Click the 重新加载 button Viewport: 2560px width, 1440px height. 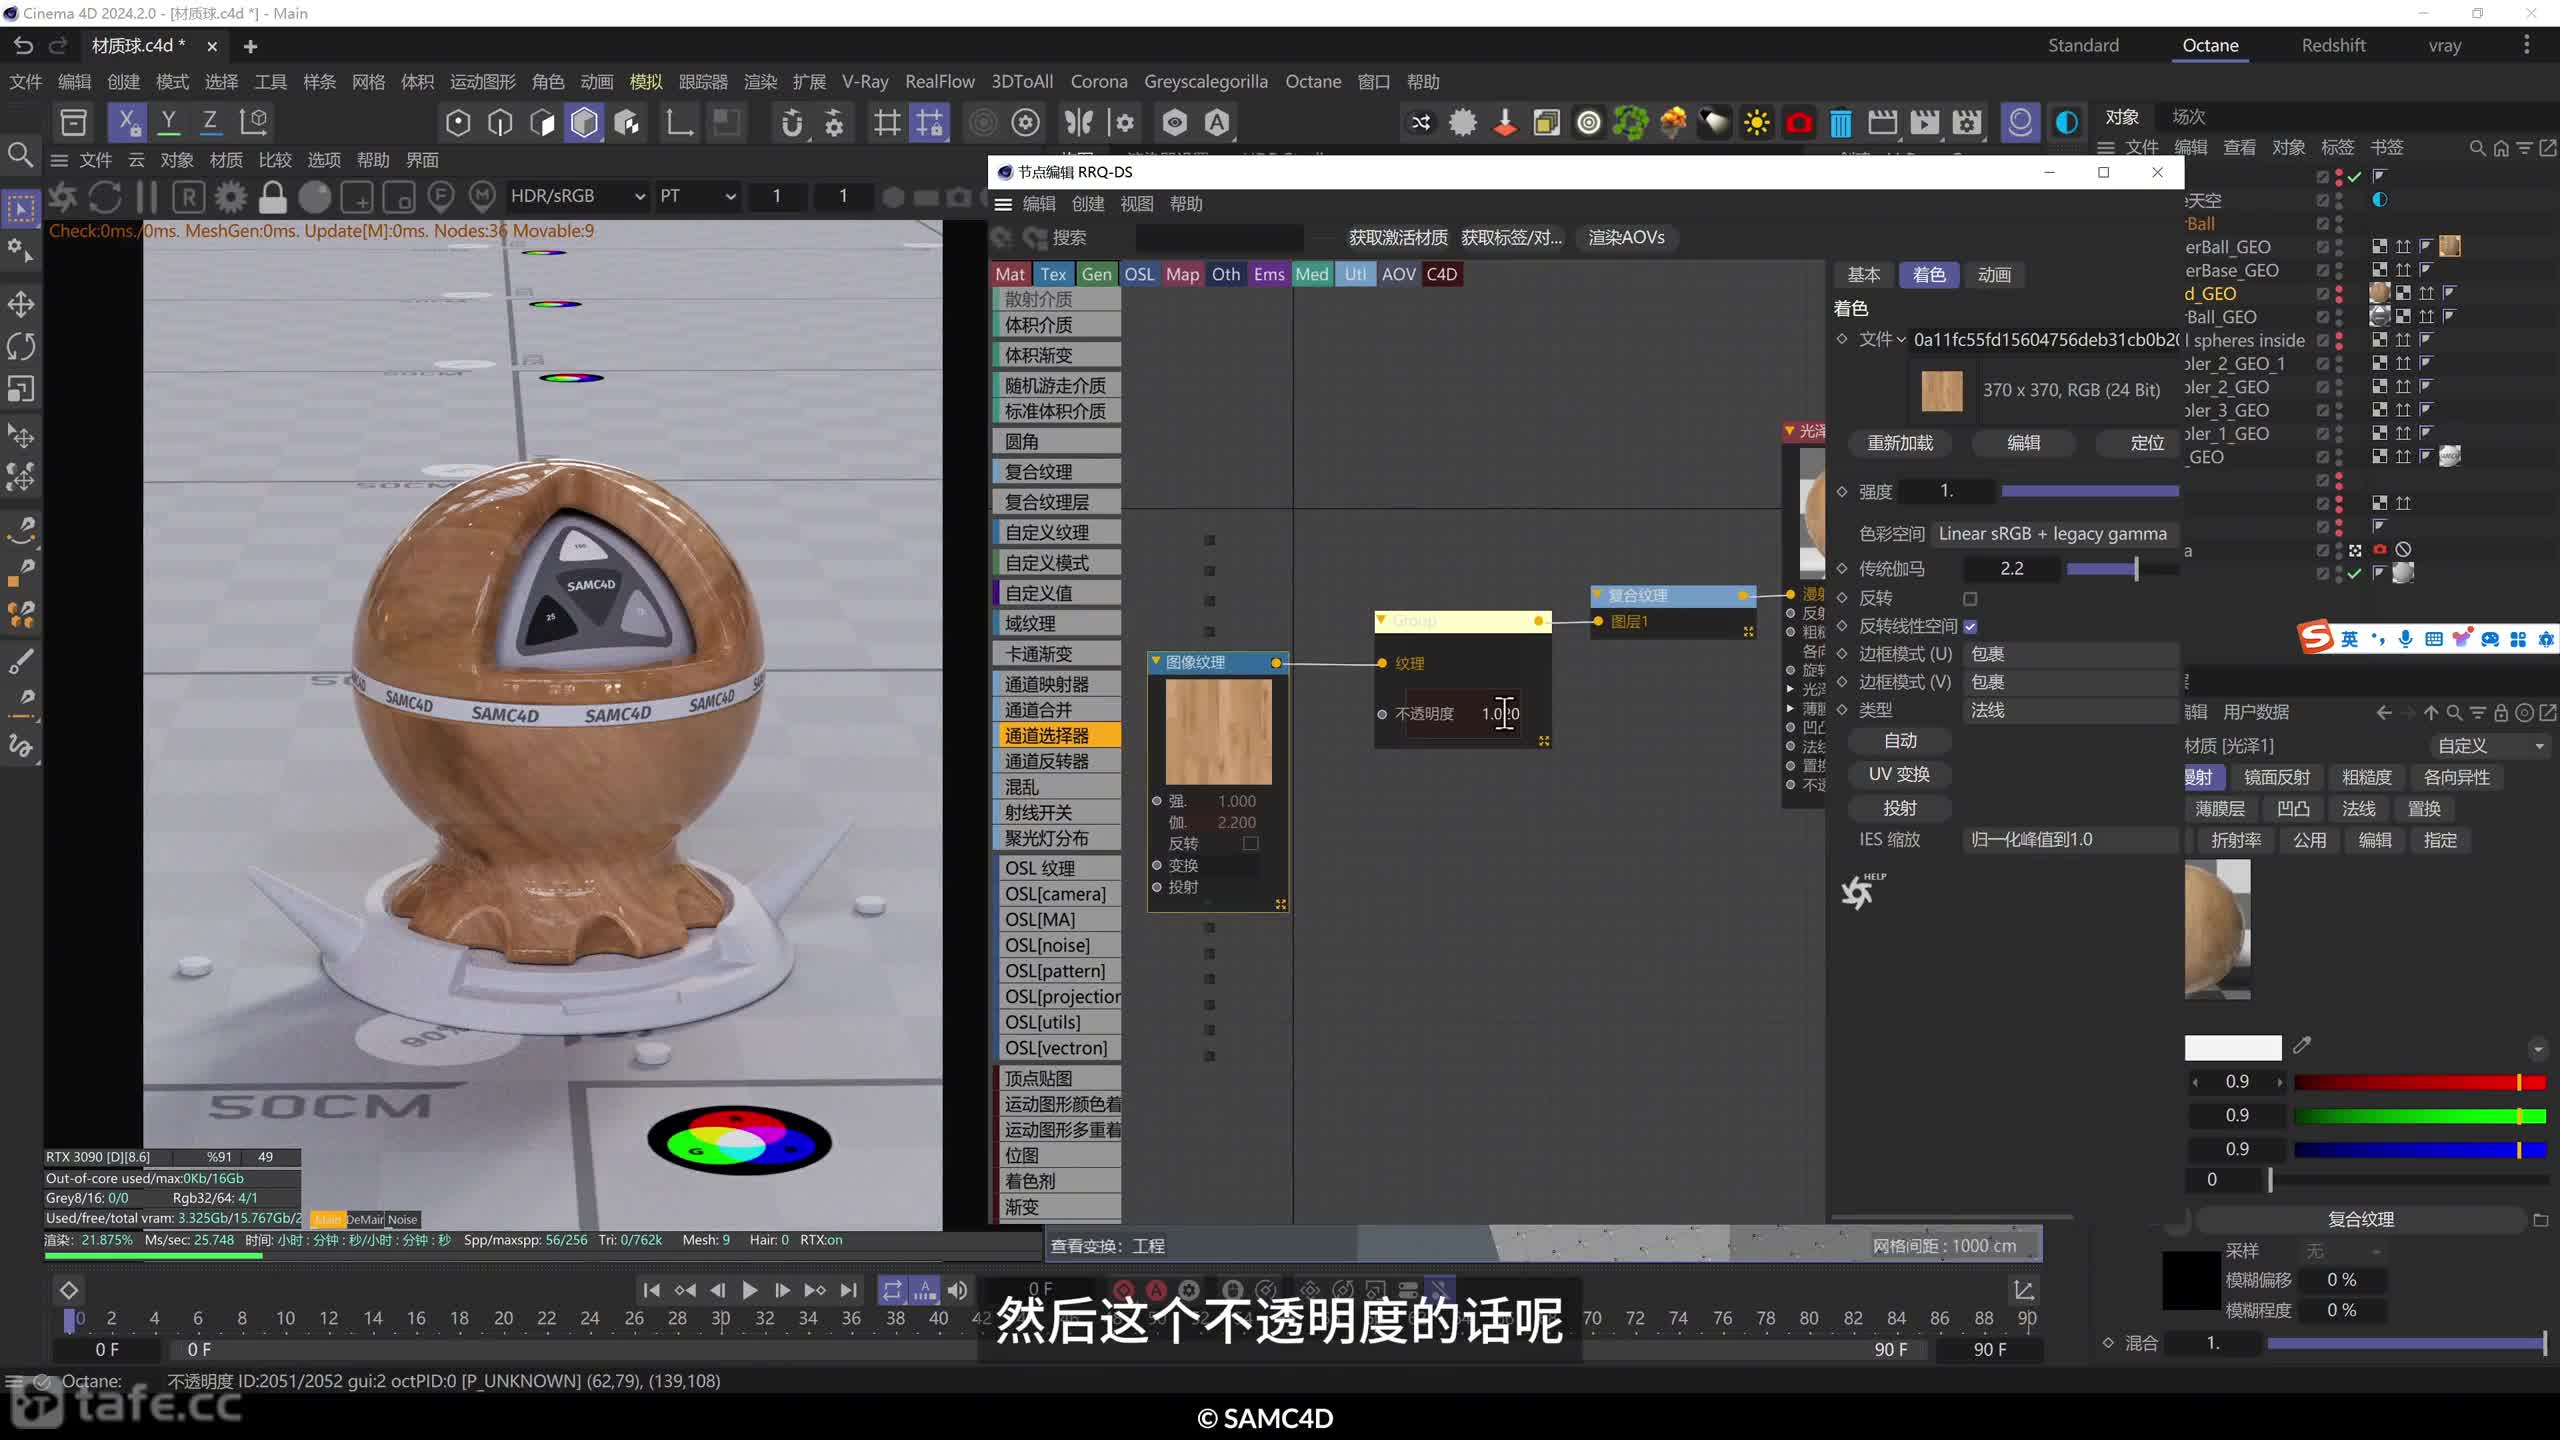pos(1900,443)
